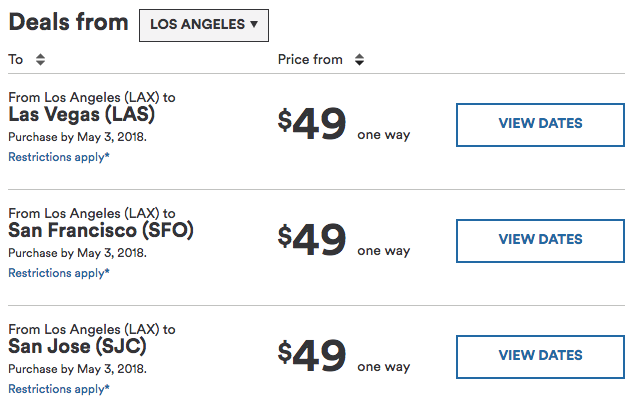This screenshot has width=636, height=419.
Task: Open Restrictions apply under San Jose
Action: (x=59, y=389)
